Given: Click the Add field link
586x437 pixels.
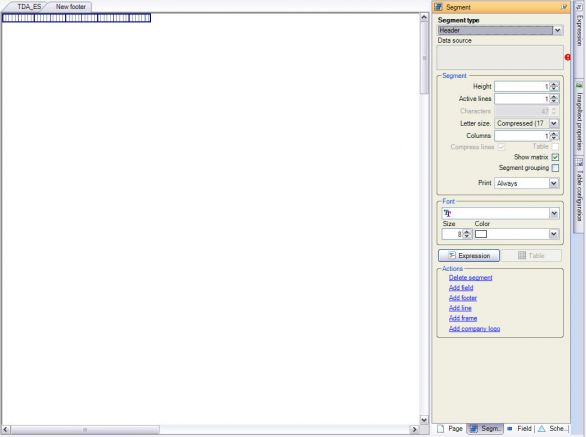Looking at the screenshot, I should coord(461,287).
